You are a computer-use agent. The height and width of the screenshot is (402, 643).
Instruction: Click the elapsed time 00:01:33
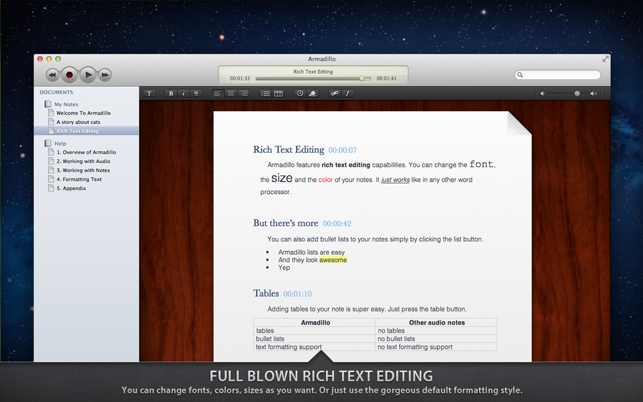point(240,78)
